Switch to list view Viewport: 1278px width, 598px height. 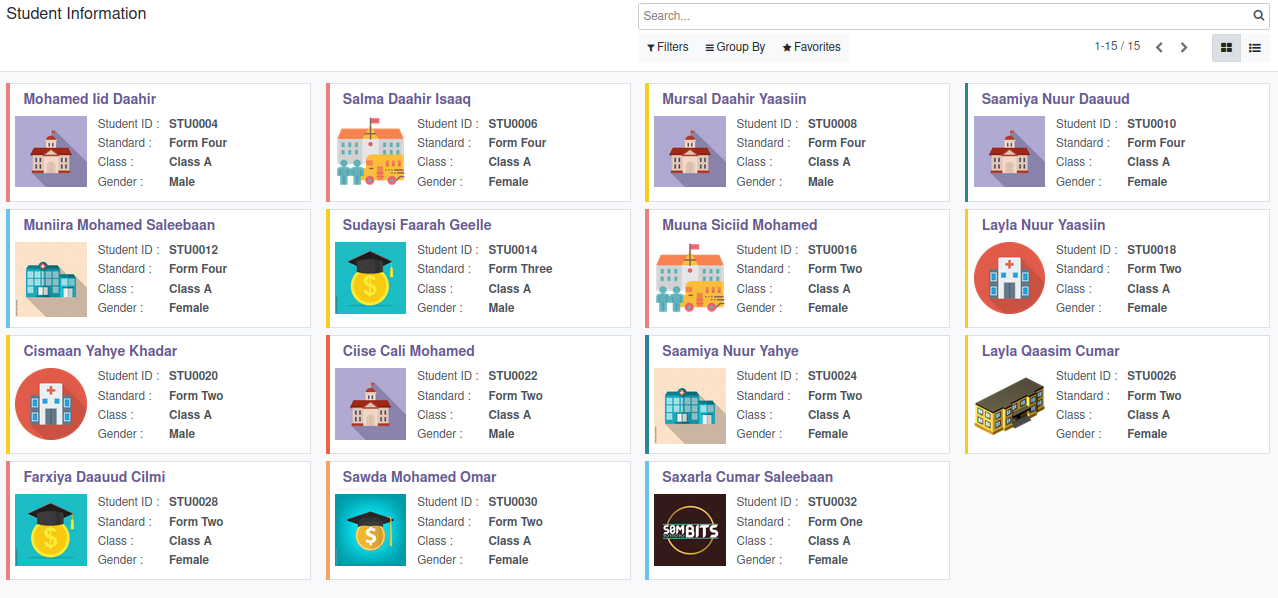[x=1255, y=47]
